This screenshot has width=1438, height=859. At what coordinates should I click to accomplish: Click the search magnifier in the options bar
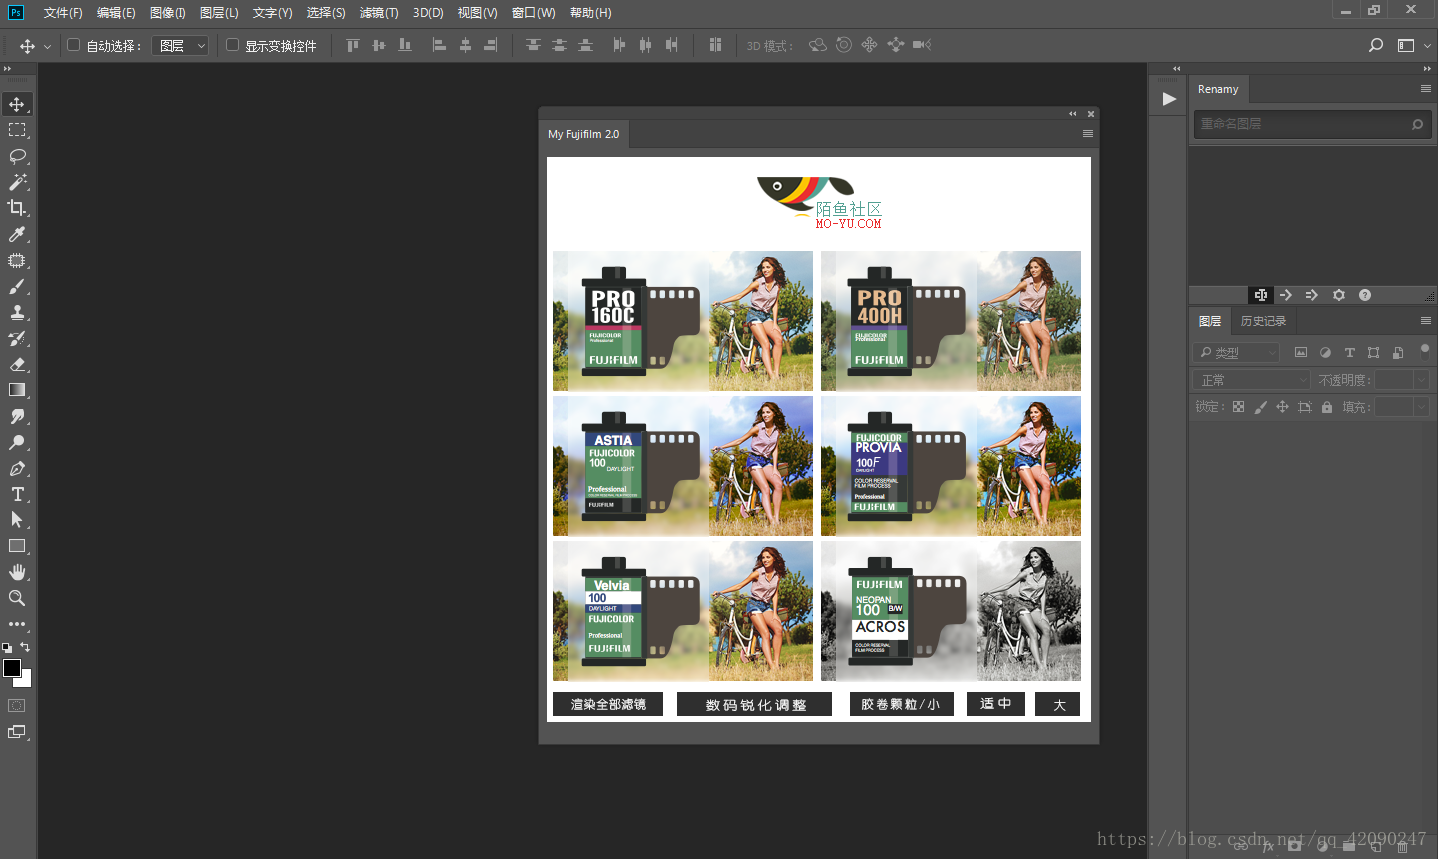(x=1376, y=45)
